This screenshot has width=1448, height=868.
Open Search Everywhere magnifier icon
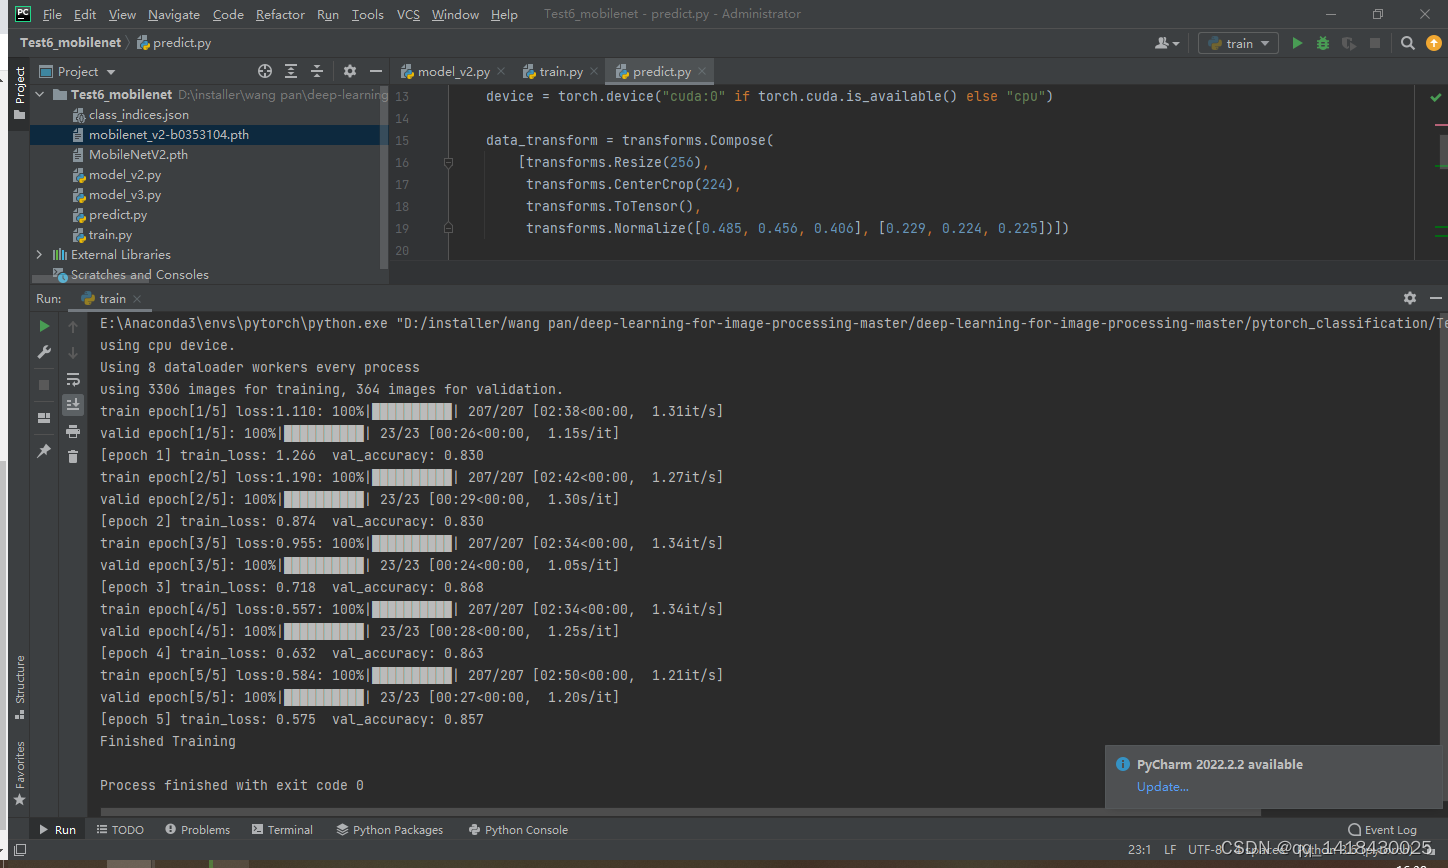pos(1408,43)
